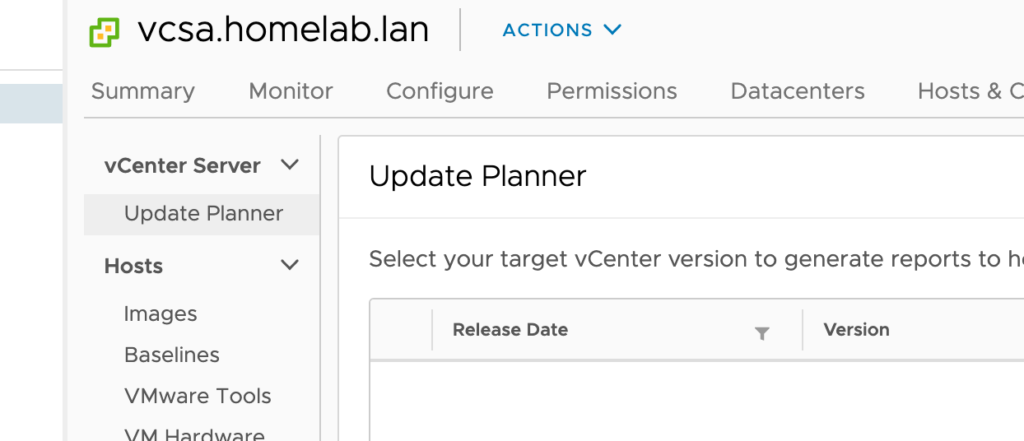Image resolution: width=1024 pixels, height=441 pixels.
Task: Select VMware Tools in the sidebar
Action: tap(197, 397)
